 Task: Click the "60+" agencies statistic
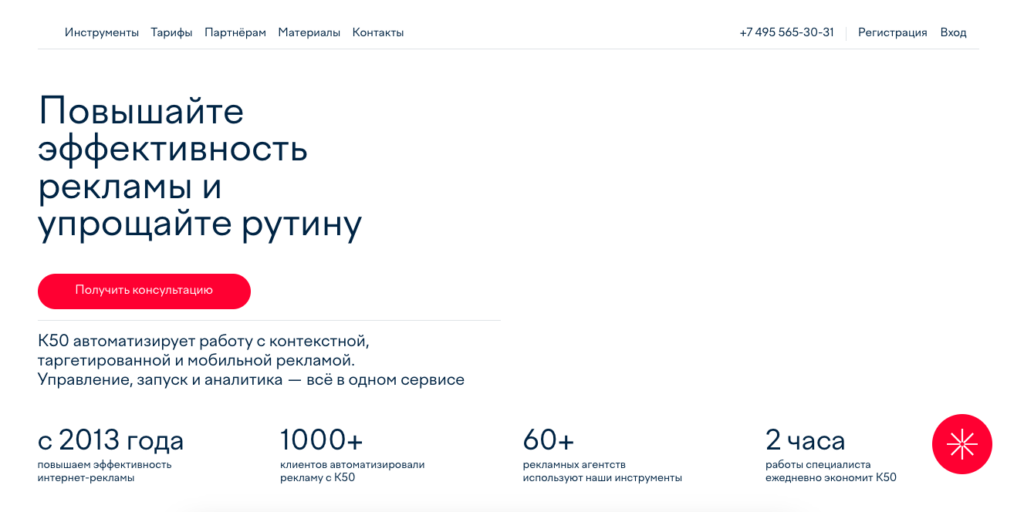point(549,441)
